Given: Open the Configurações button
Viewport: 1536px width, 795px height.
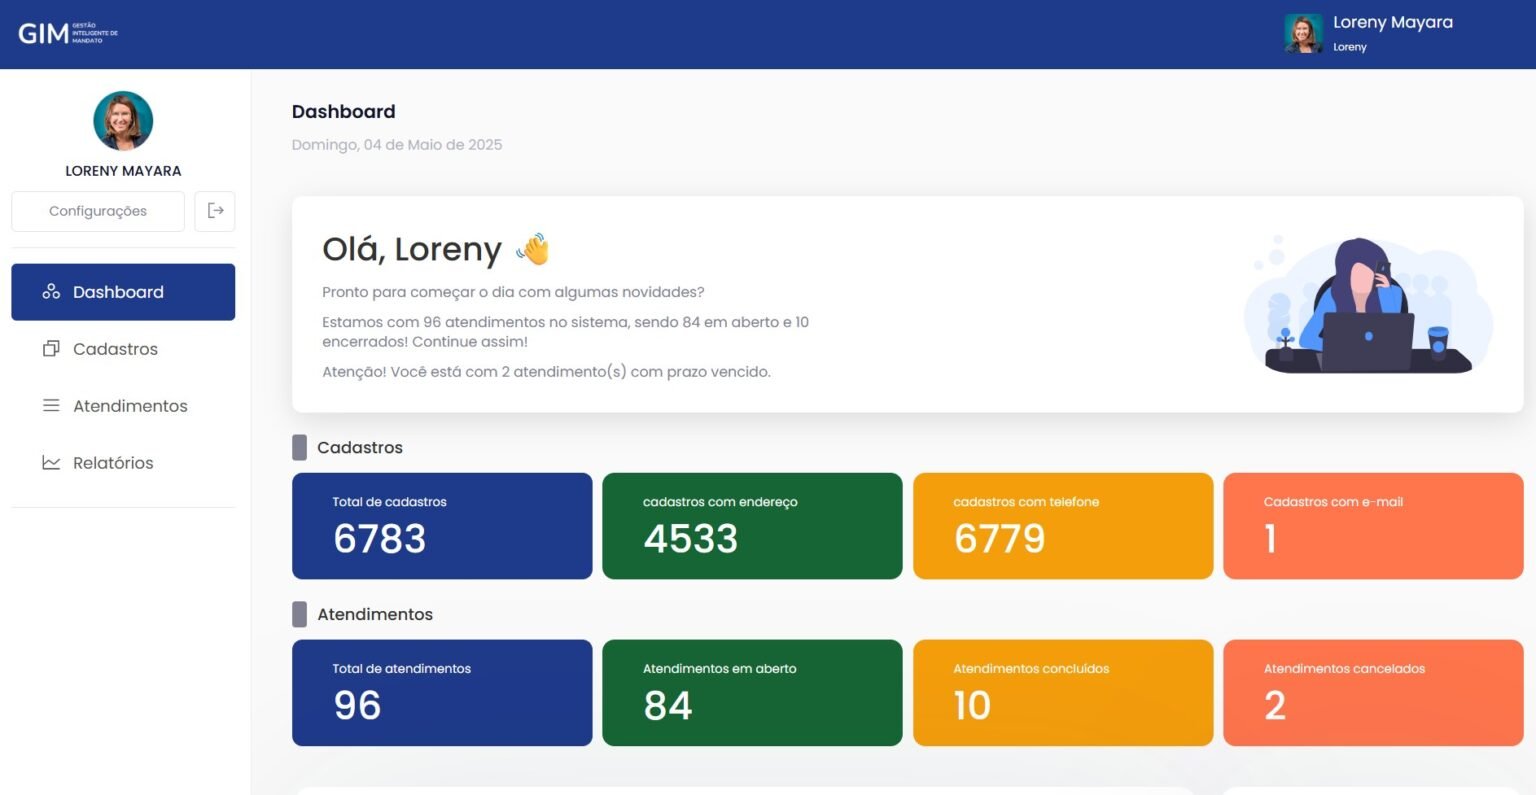Looking at the screenshot, I should (98, 211).
